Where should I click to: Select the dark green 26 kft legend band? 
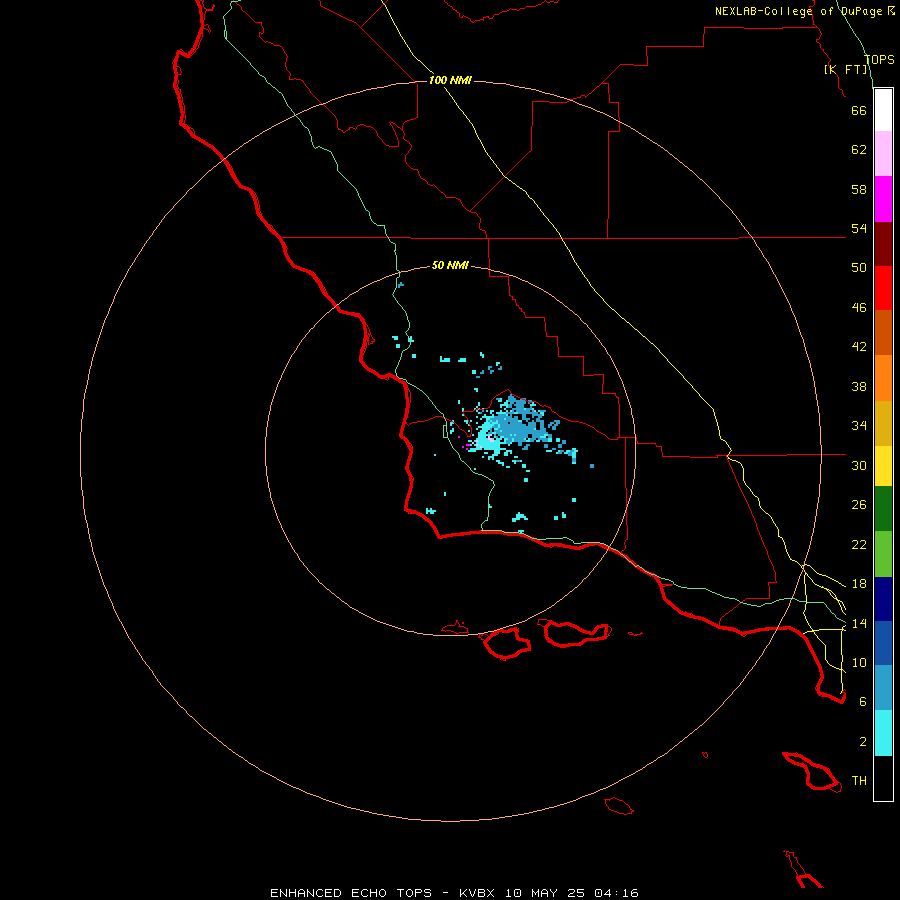(883, 509)
